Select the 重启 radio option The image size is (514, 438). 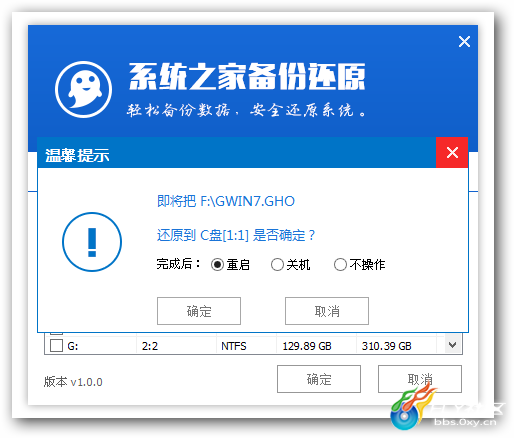(217, 265)
